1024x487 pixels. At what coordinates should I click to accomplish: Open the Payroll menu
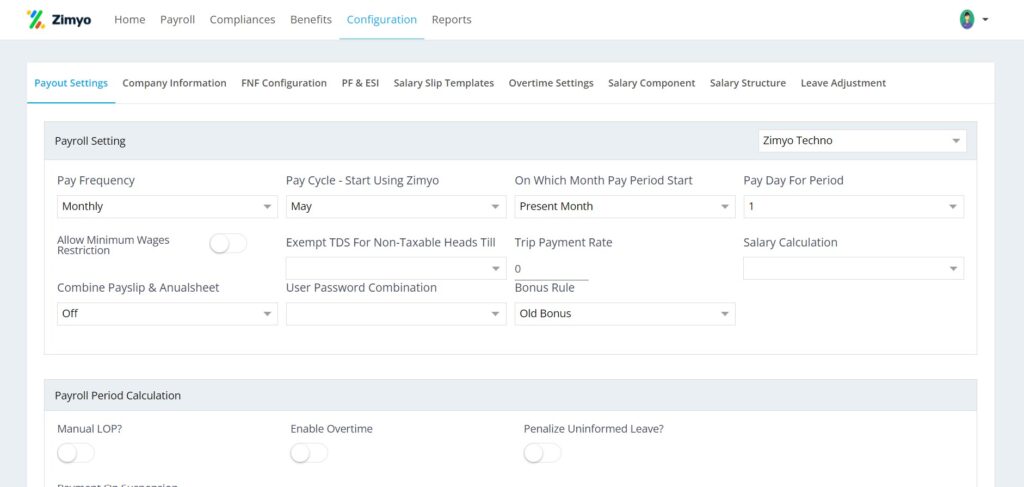point(178,20)
